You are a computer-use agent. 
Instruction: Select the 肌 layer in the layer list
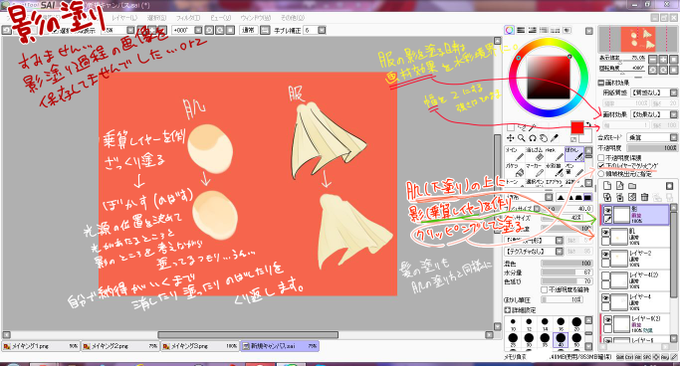click(635, 237)
